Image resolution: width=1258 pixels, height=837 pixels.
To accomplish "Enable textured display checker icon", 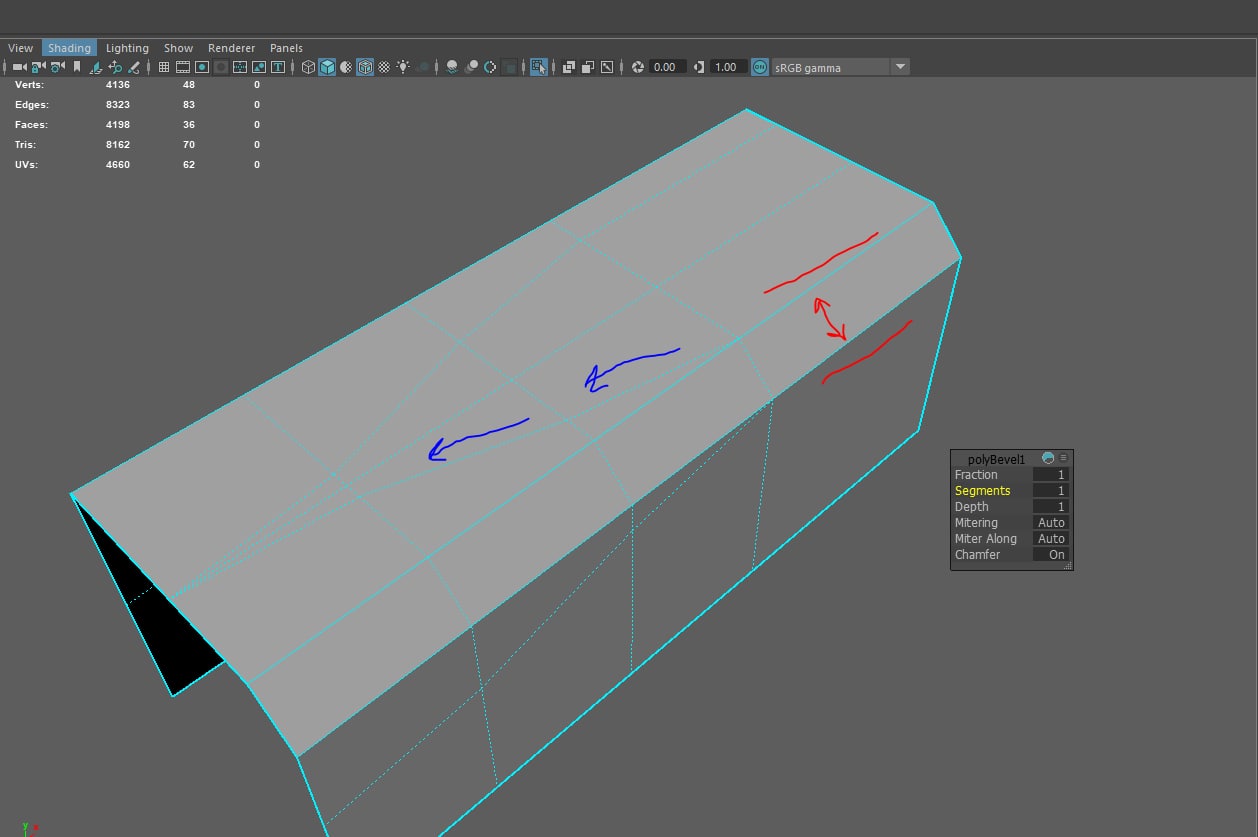I will tap(384, 67).
